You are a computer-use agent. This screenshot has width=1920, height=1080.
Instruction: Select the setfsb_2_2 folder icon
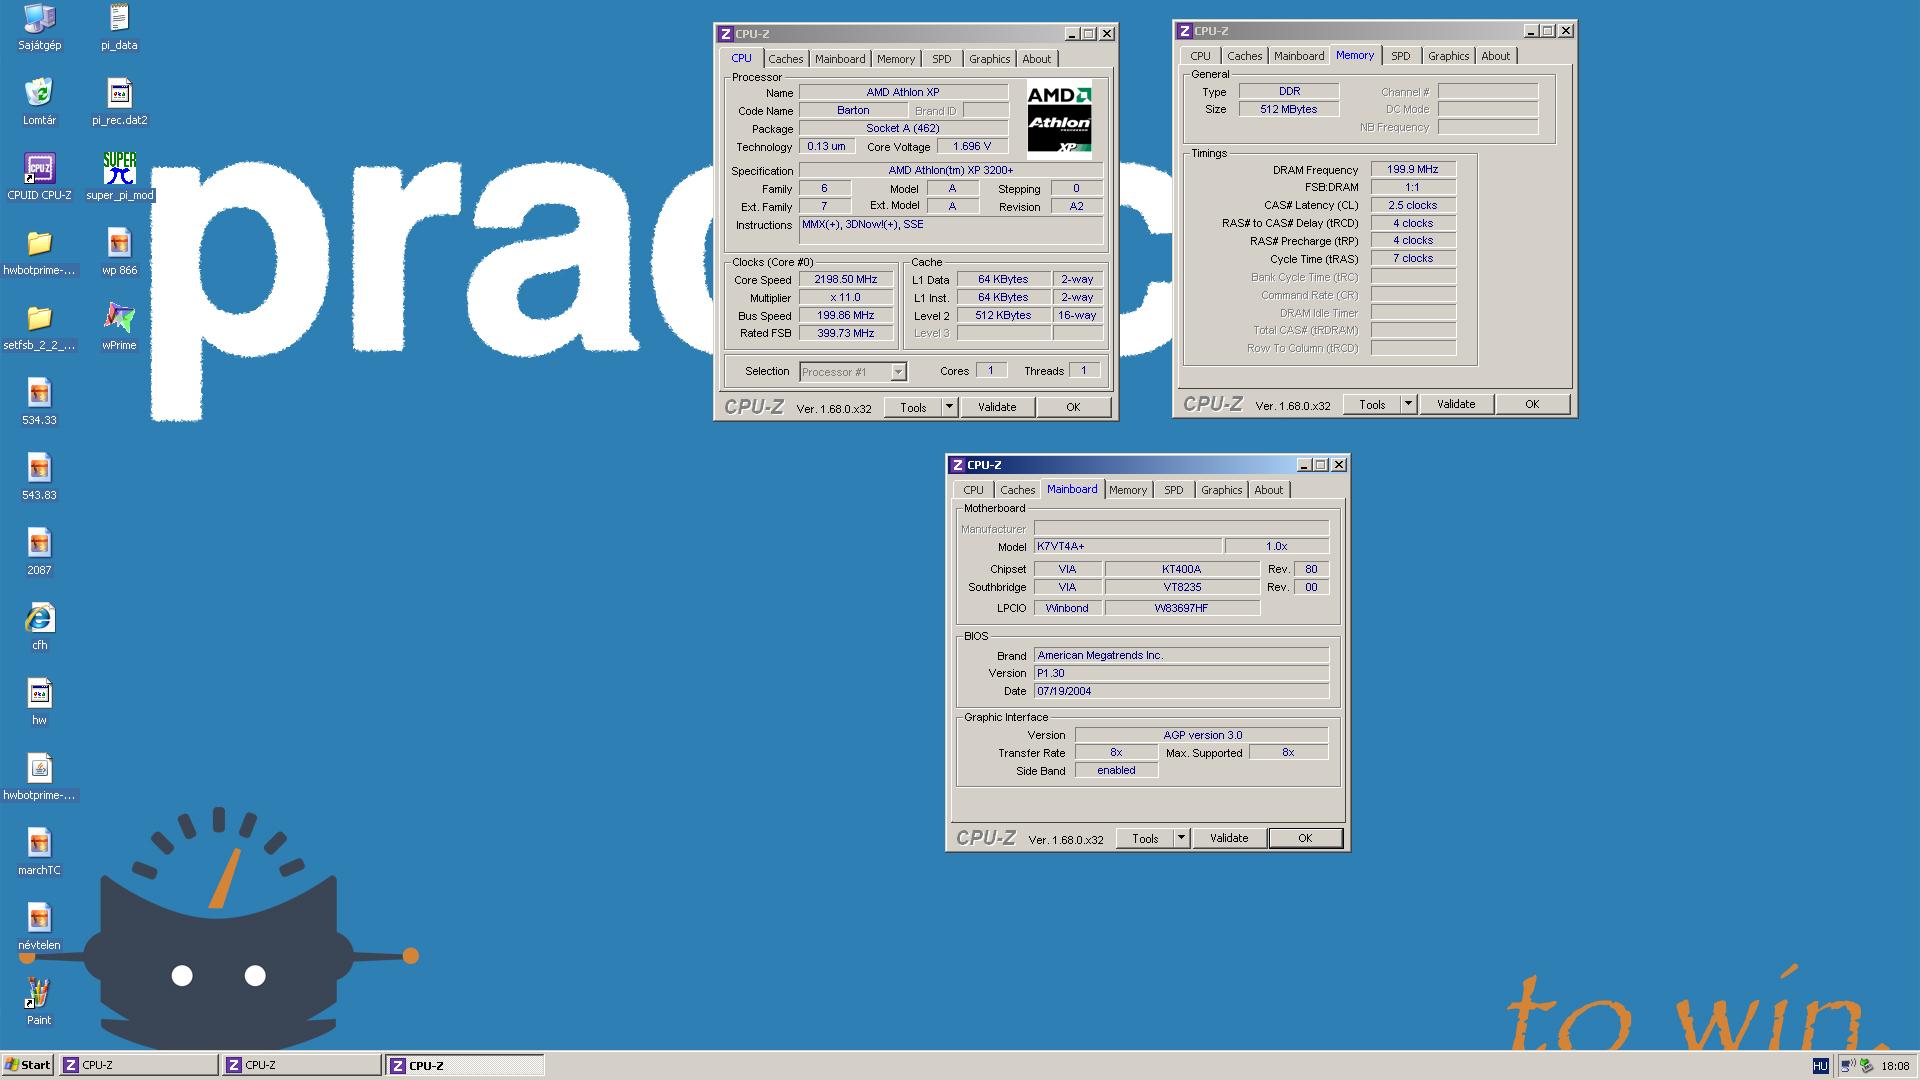click(x=39, y=327)
